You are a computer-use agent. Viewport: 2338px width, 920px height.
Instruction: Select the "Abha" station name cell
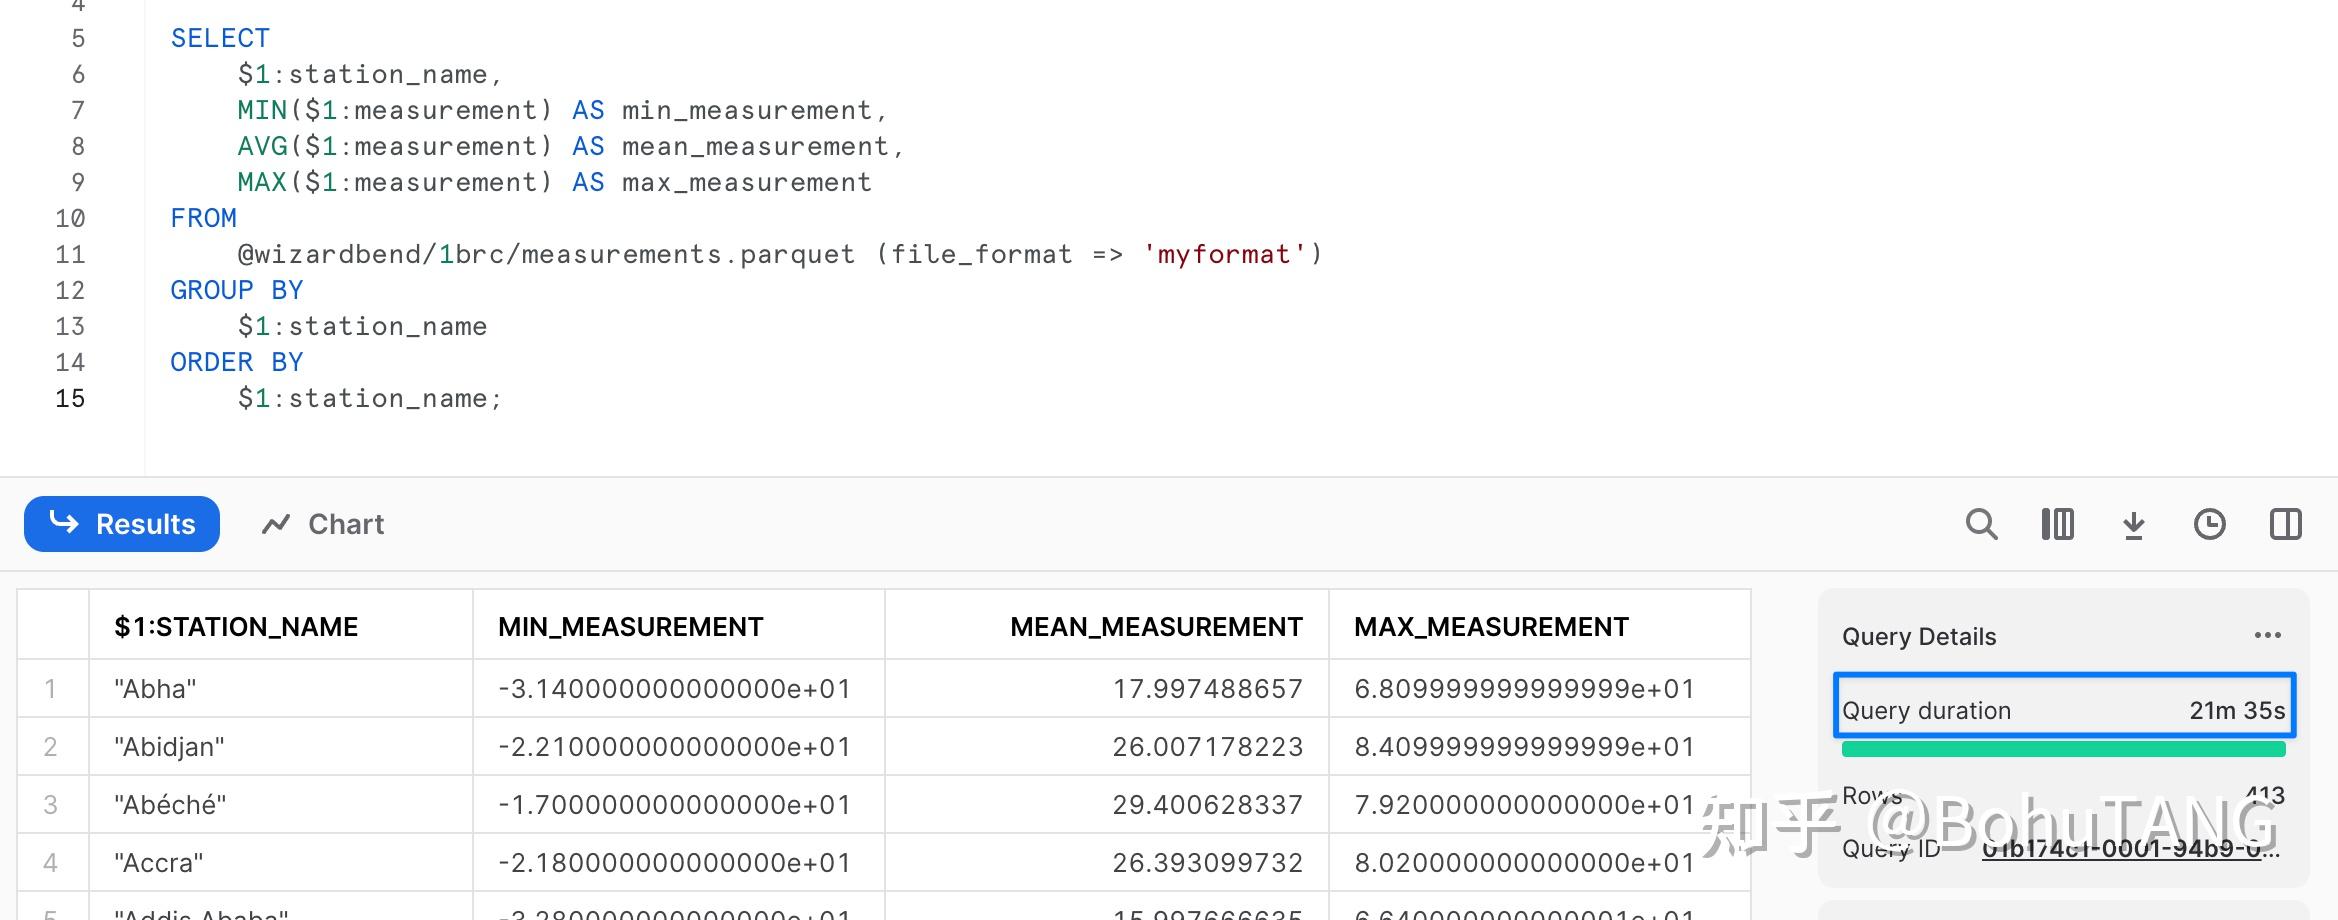coord(155,689)
